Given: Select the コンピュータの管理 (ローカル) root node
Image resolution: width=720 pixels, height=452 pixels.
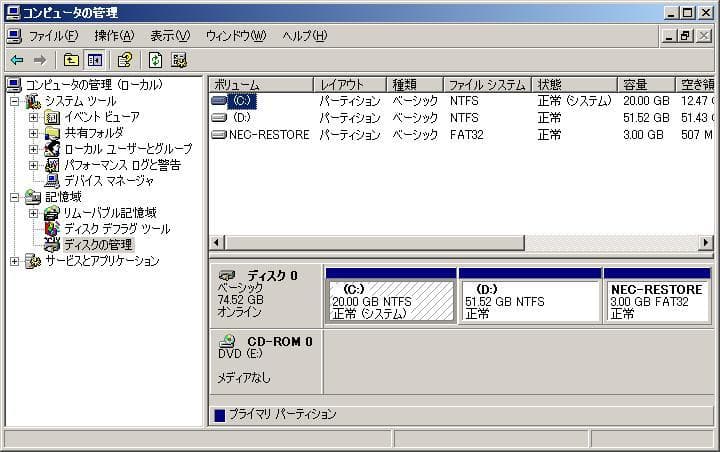Looking at the screenshot, I should pyautogui.click(x=93, y=85).
